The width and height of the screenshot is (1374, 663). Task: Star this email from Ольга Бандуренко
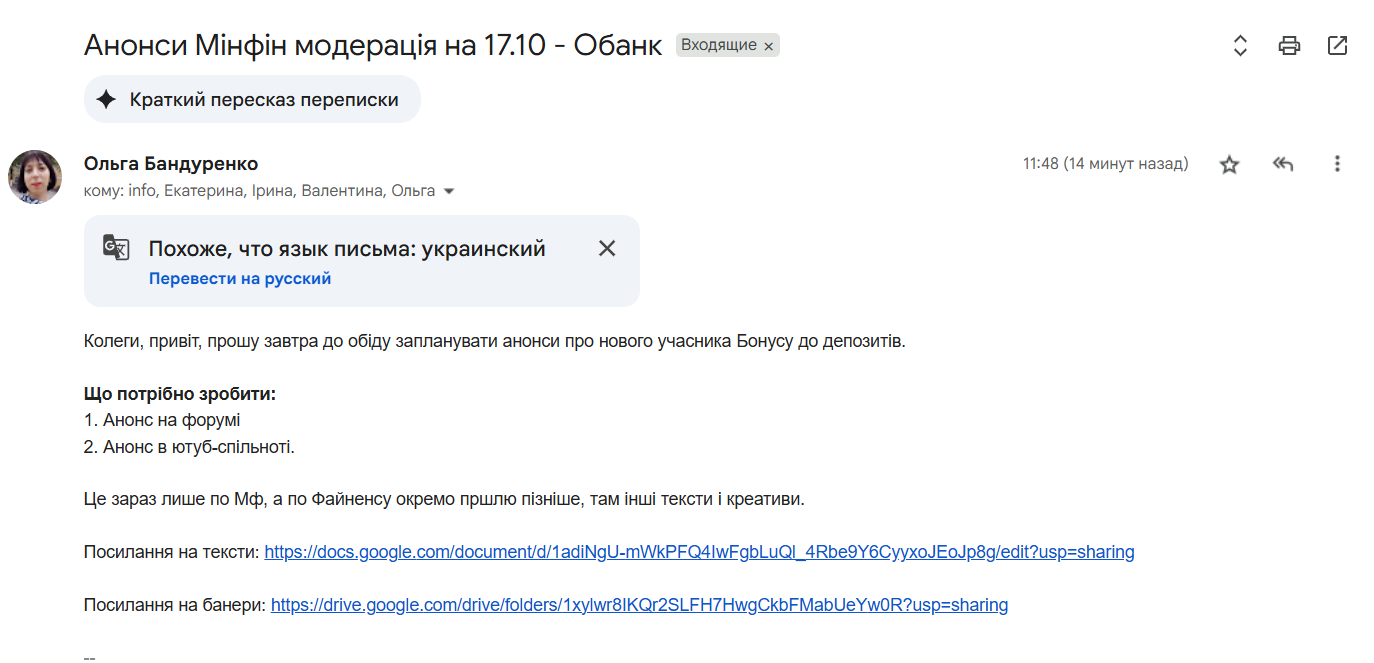(1229, 165)
